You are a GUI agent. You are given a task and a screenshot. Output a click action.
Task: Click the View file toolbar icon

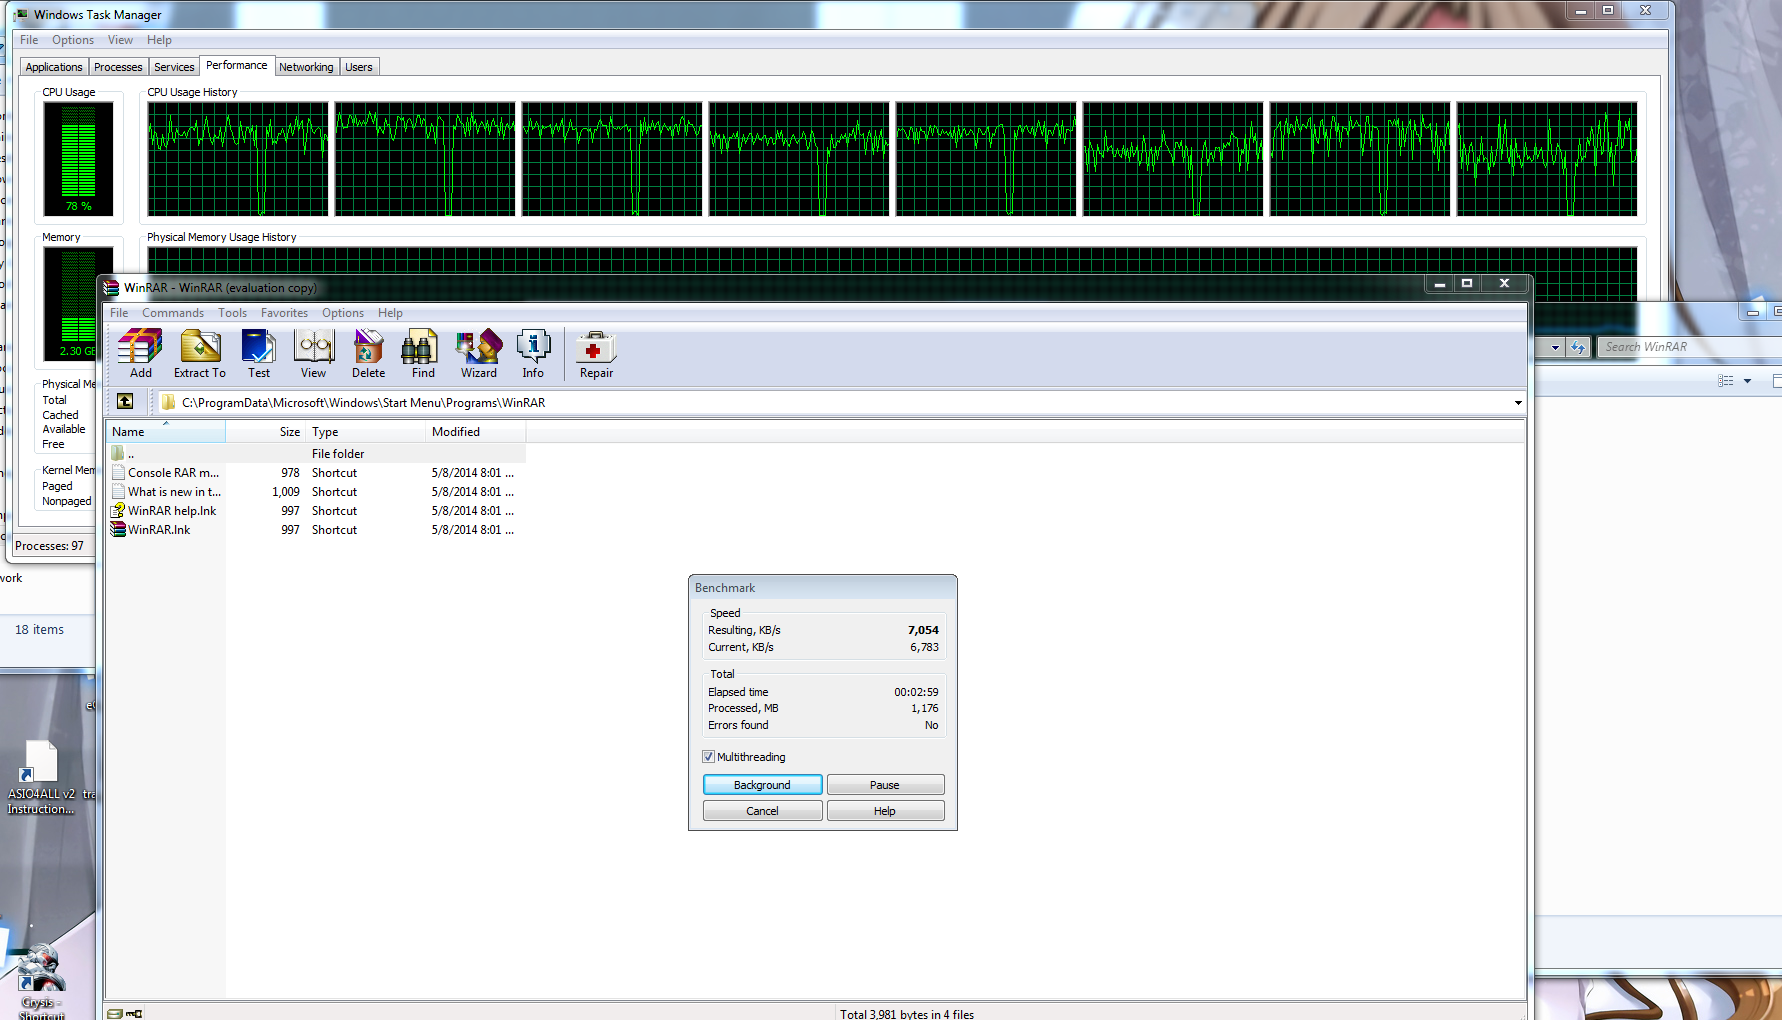point(314,354)
